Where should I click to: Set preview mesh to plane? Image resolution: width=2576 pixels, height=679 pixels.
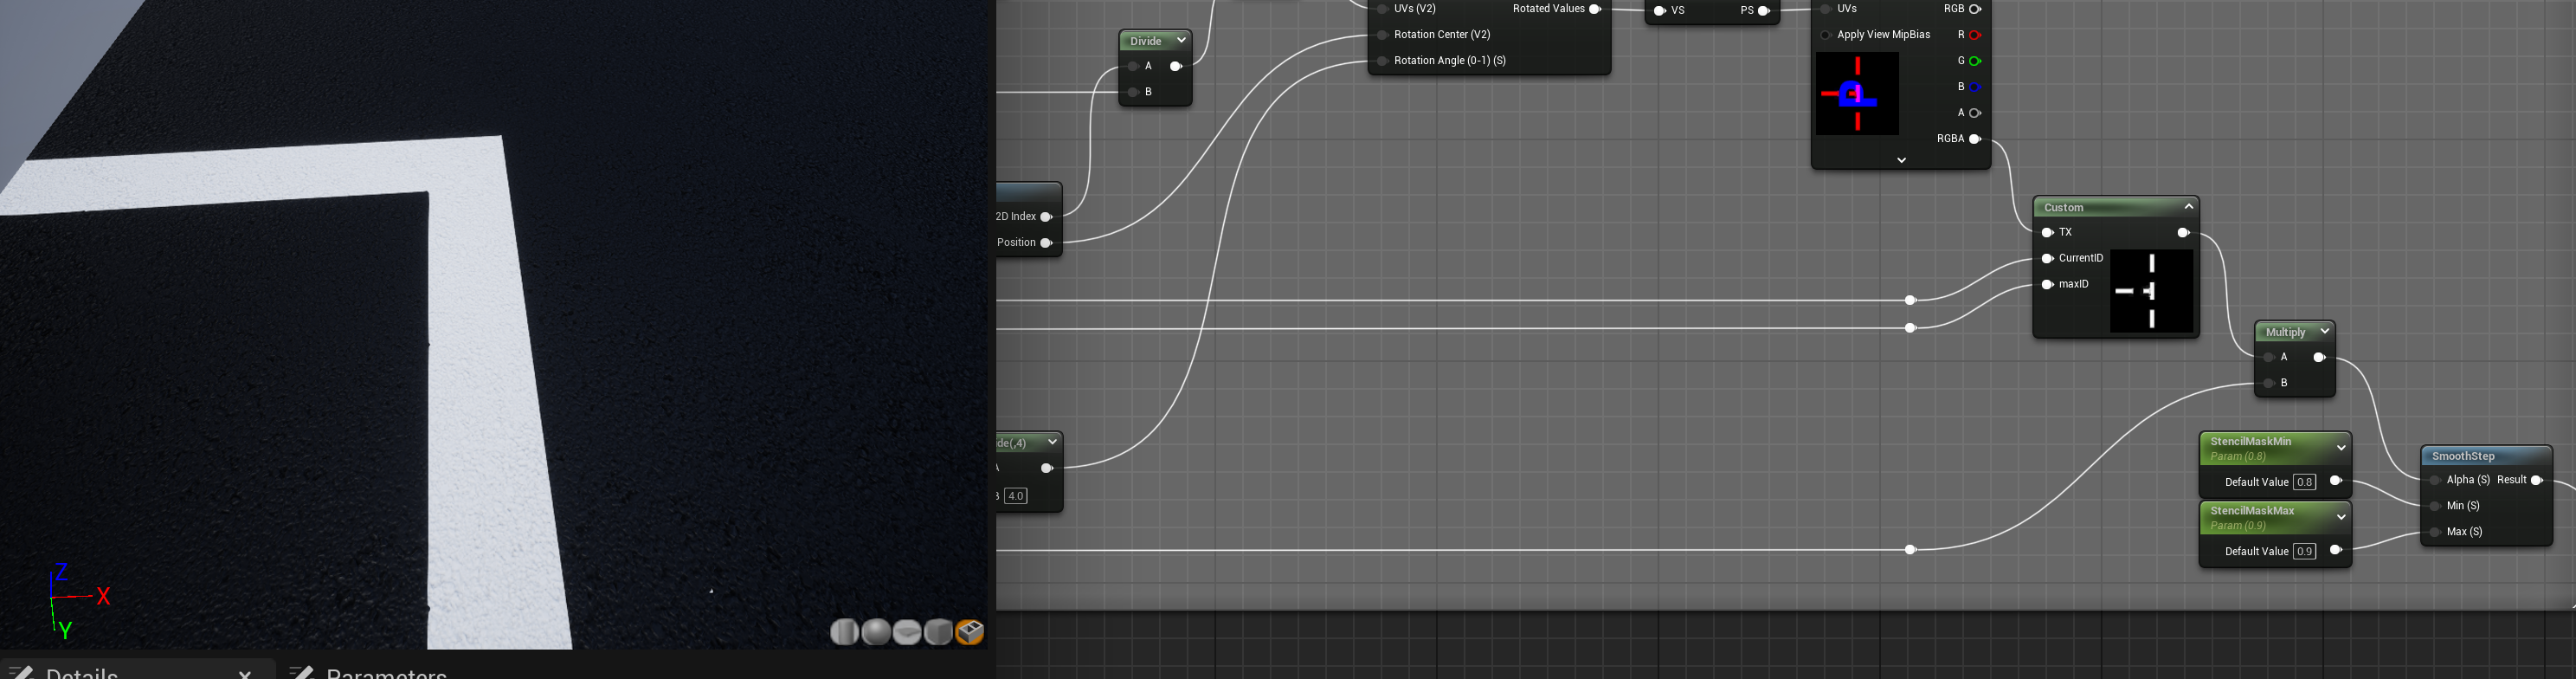[907, 632]
